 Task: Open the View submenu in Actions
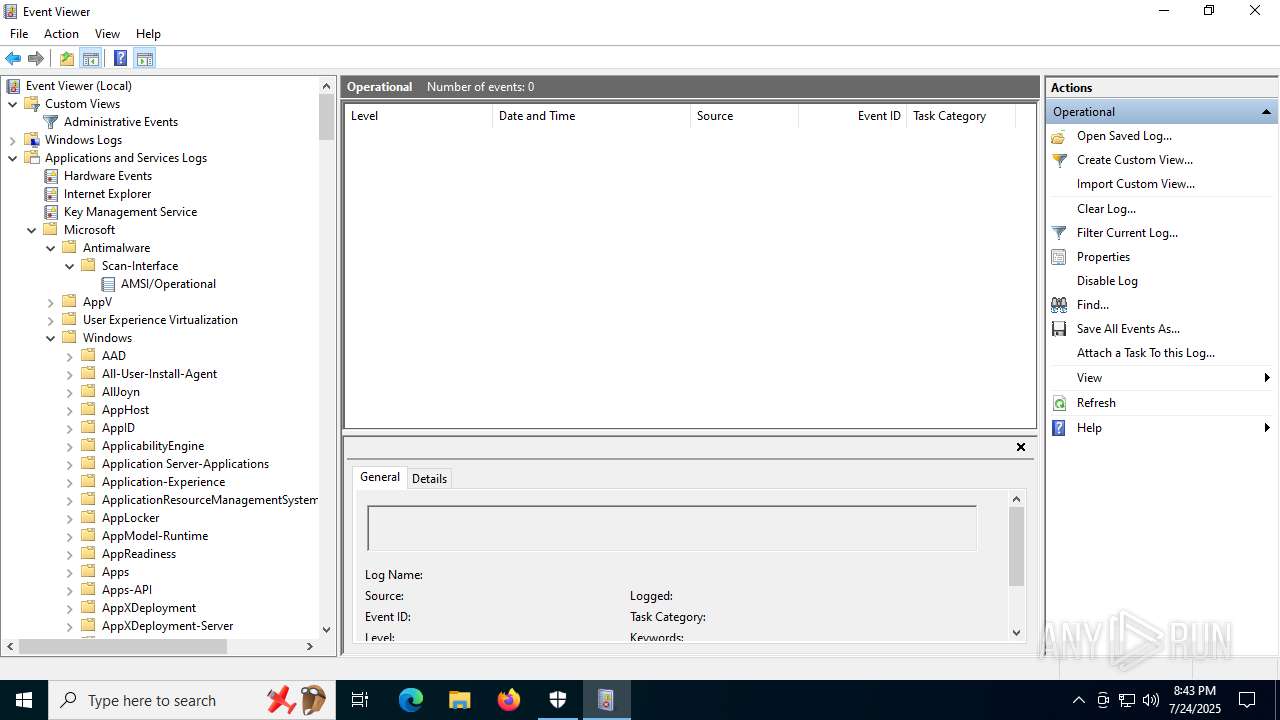click(x=1162, y=378)
